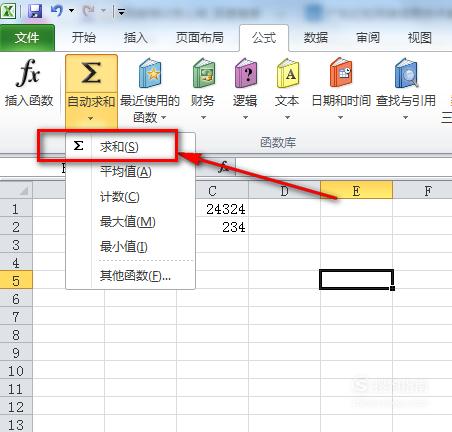The image size is (452, 432).
Task: Click the selected cell E5
Action: coord(356,279)
